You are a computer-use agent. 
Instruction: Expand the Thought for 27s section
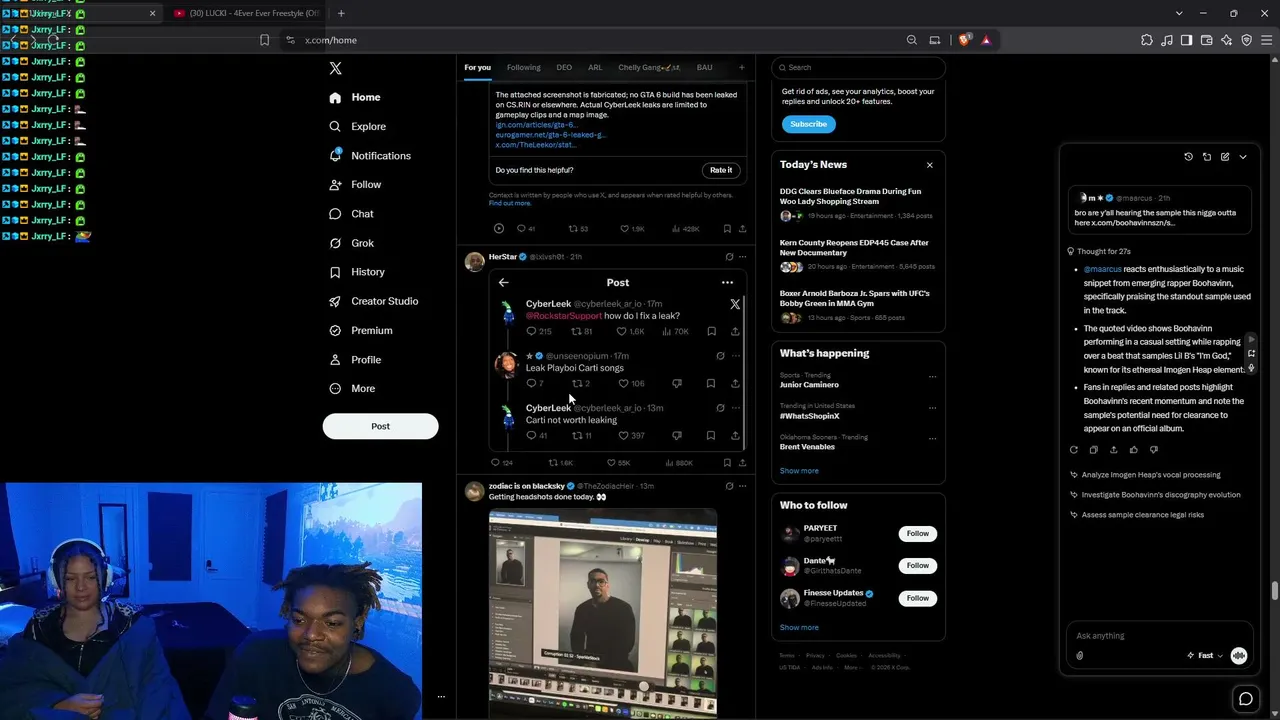[x=1099, y=251]
